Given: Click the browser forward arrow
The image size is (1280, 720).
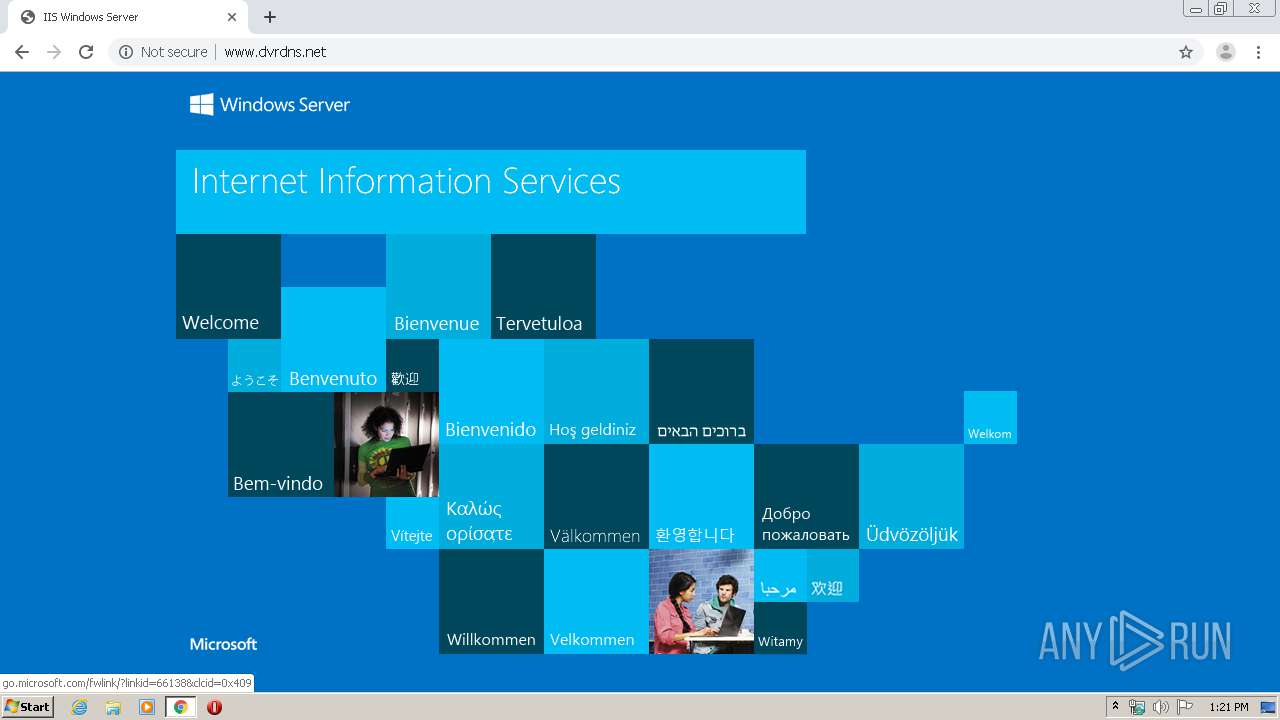Looking at the screenshot, I should tap(54, 52).
